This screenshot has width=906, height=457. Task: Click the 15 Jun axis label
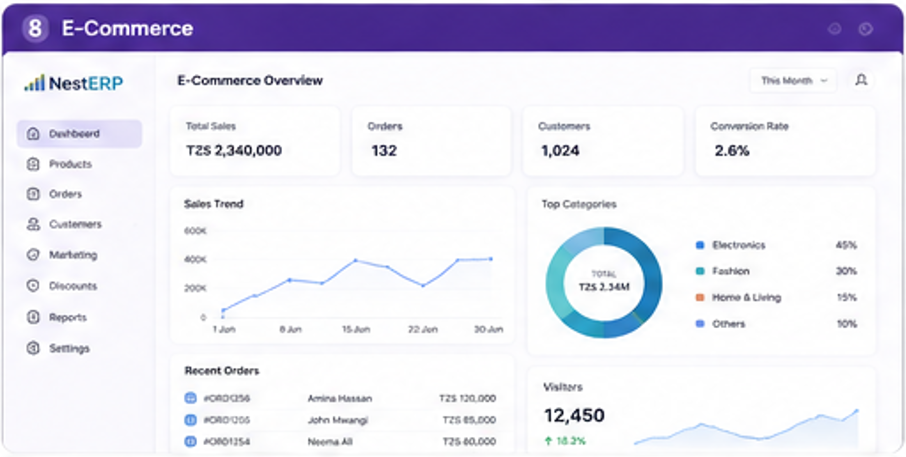(355, 329)
